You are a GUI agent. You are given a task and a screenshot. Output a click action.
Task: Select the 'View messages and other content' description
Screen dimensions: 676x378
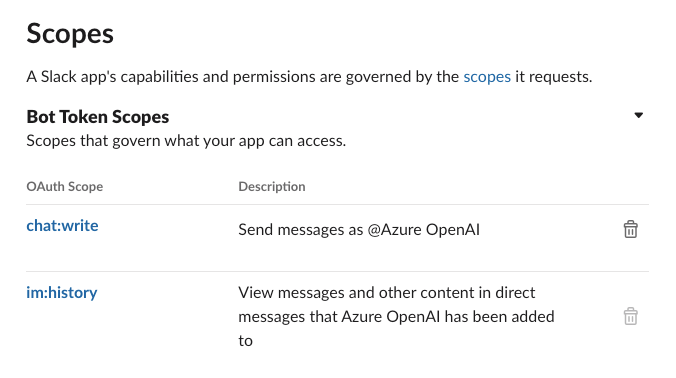point(396,317)
